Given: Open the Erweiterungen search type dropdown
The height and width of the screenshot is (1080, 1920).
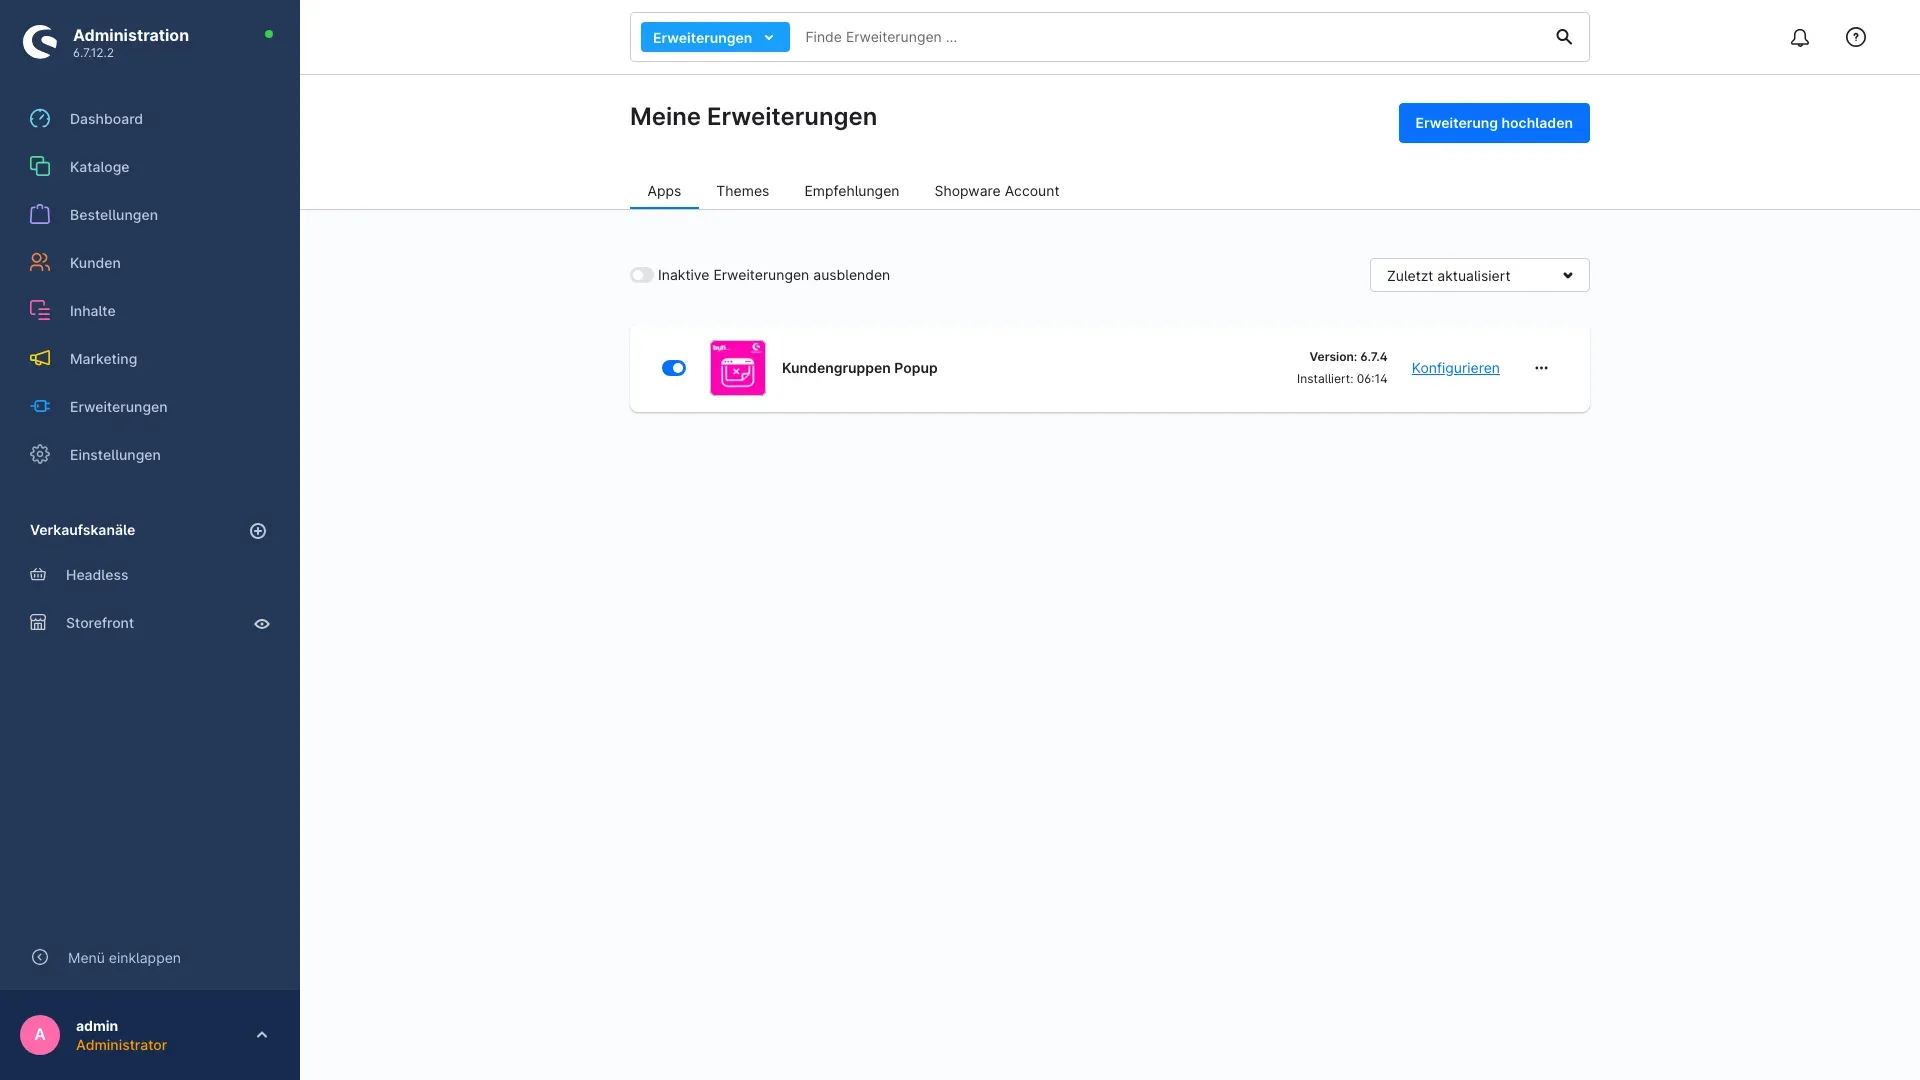Looking at the screenshot, I should [x=715, y=37].
